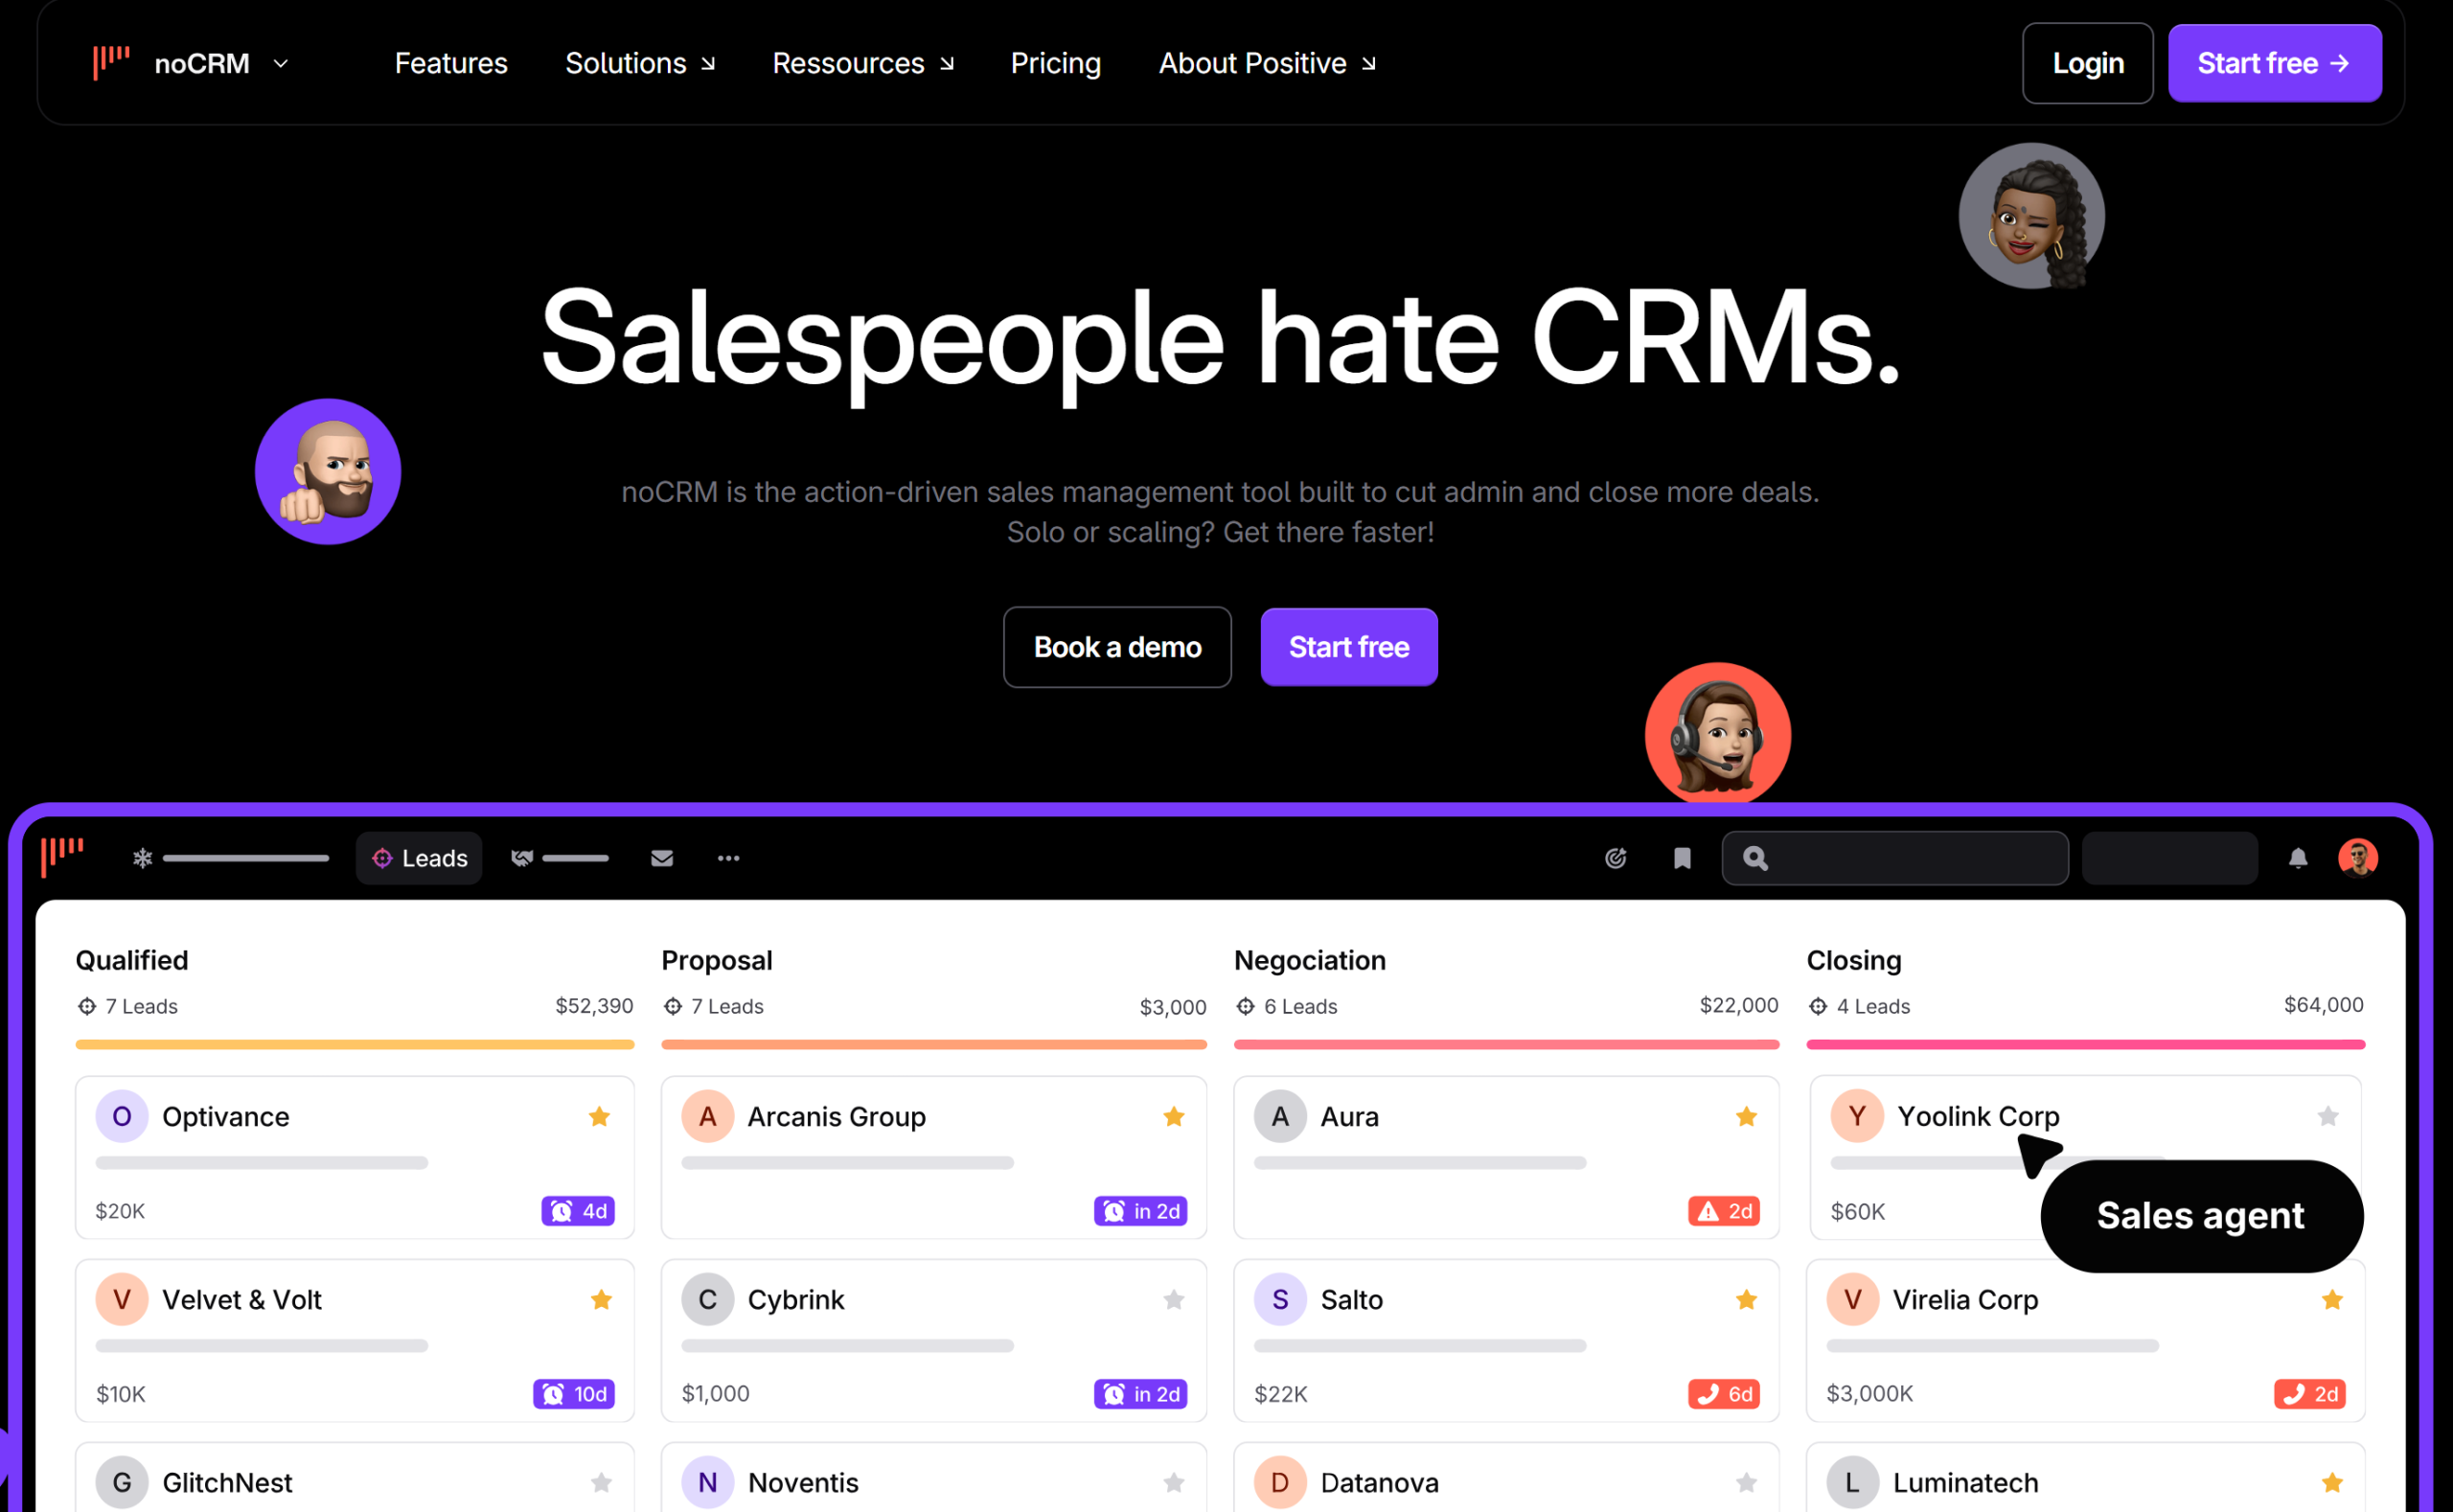The width and height of the screenshot is (2453, 1512).
Task: Open the three-dots more menu
Action: click(x=728, y=858)
